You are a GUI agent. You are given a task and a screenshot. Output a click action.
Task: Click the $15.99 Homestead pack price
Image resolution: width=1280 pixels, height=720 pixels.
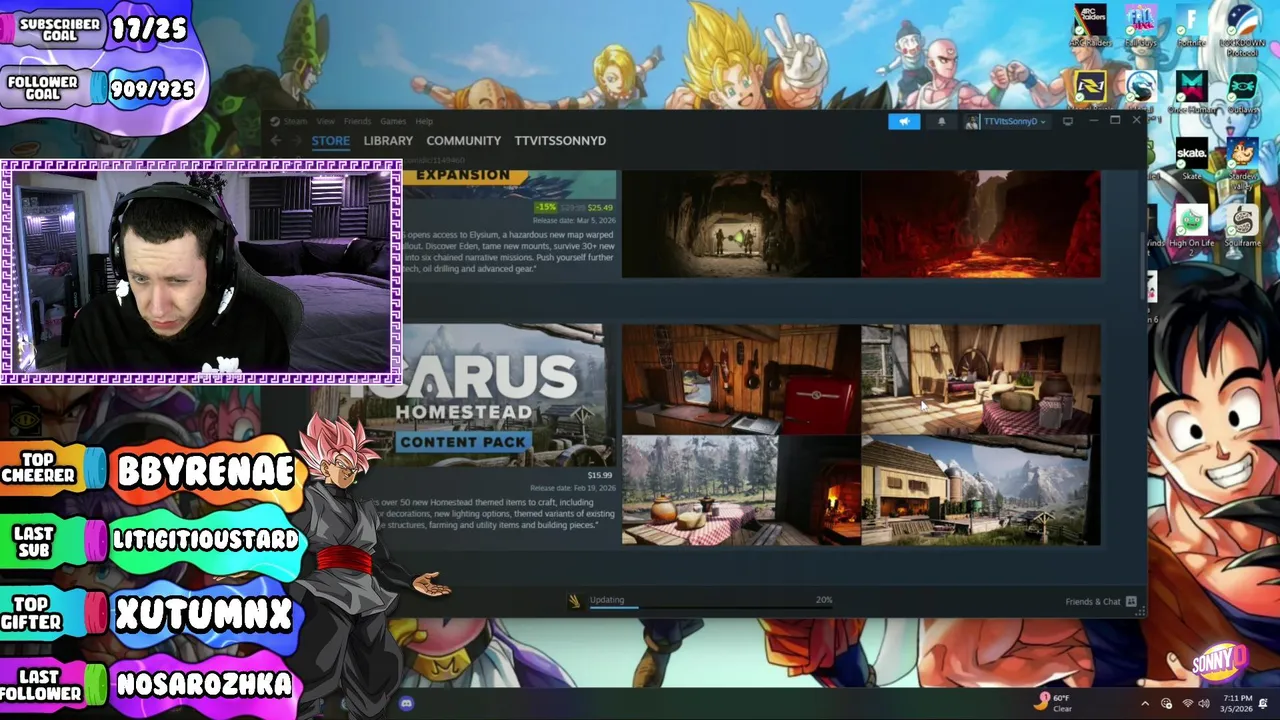pyautogui.click(x=600, y=476)
